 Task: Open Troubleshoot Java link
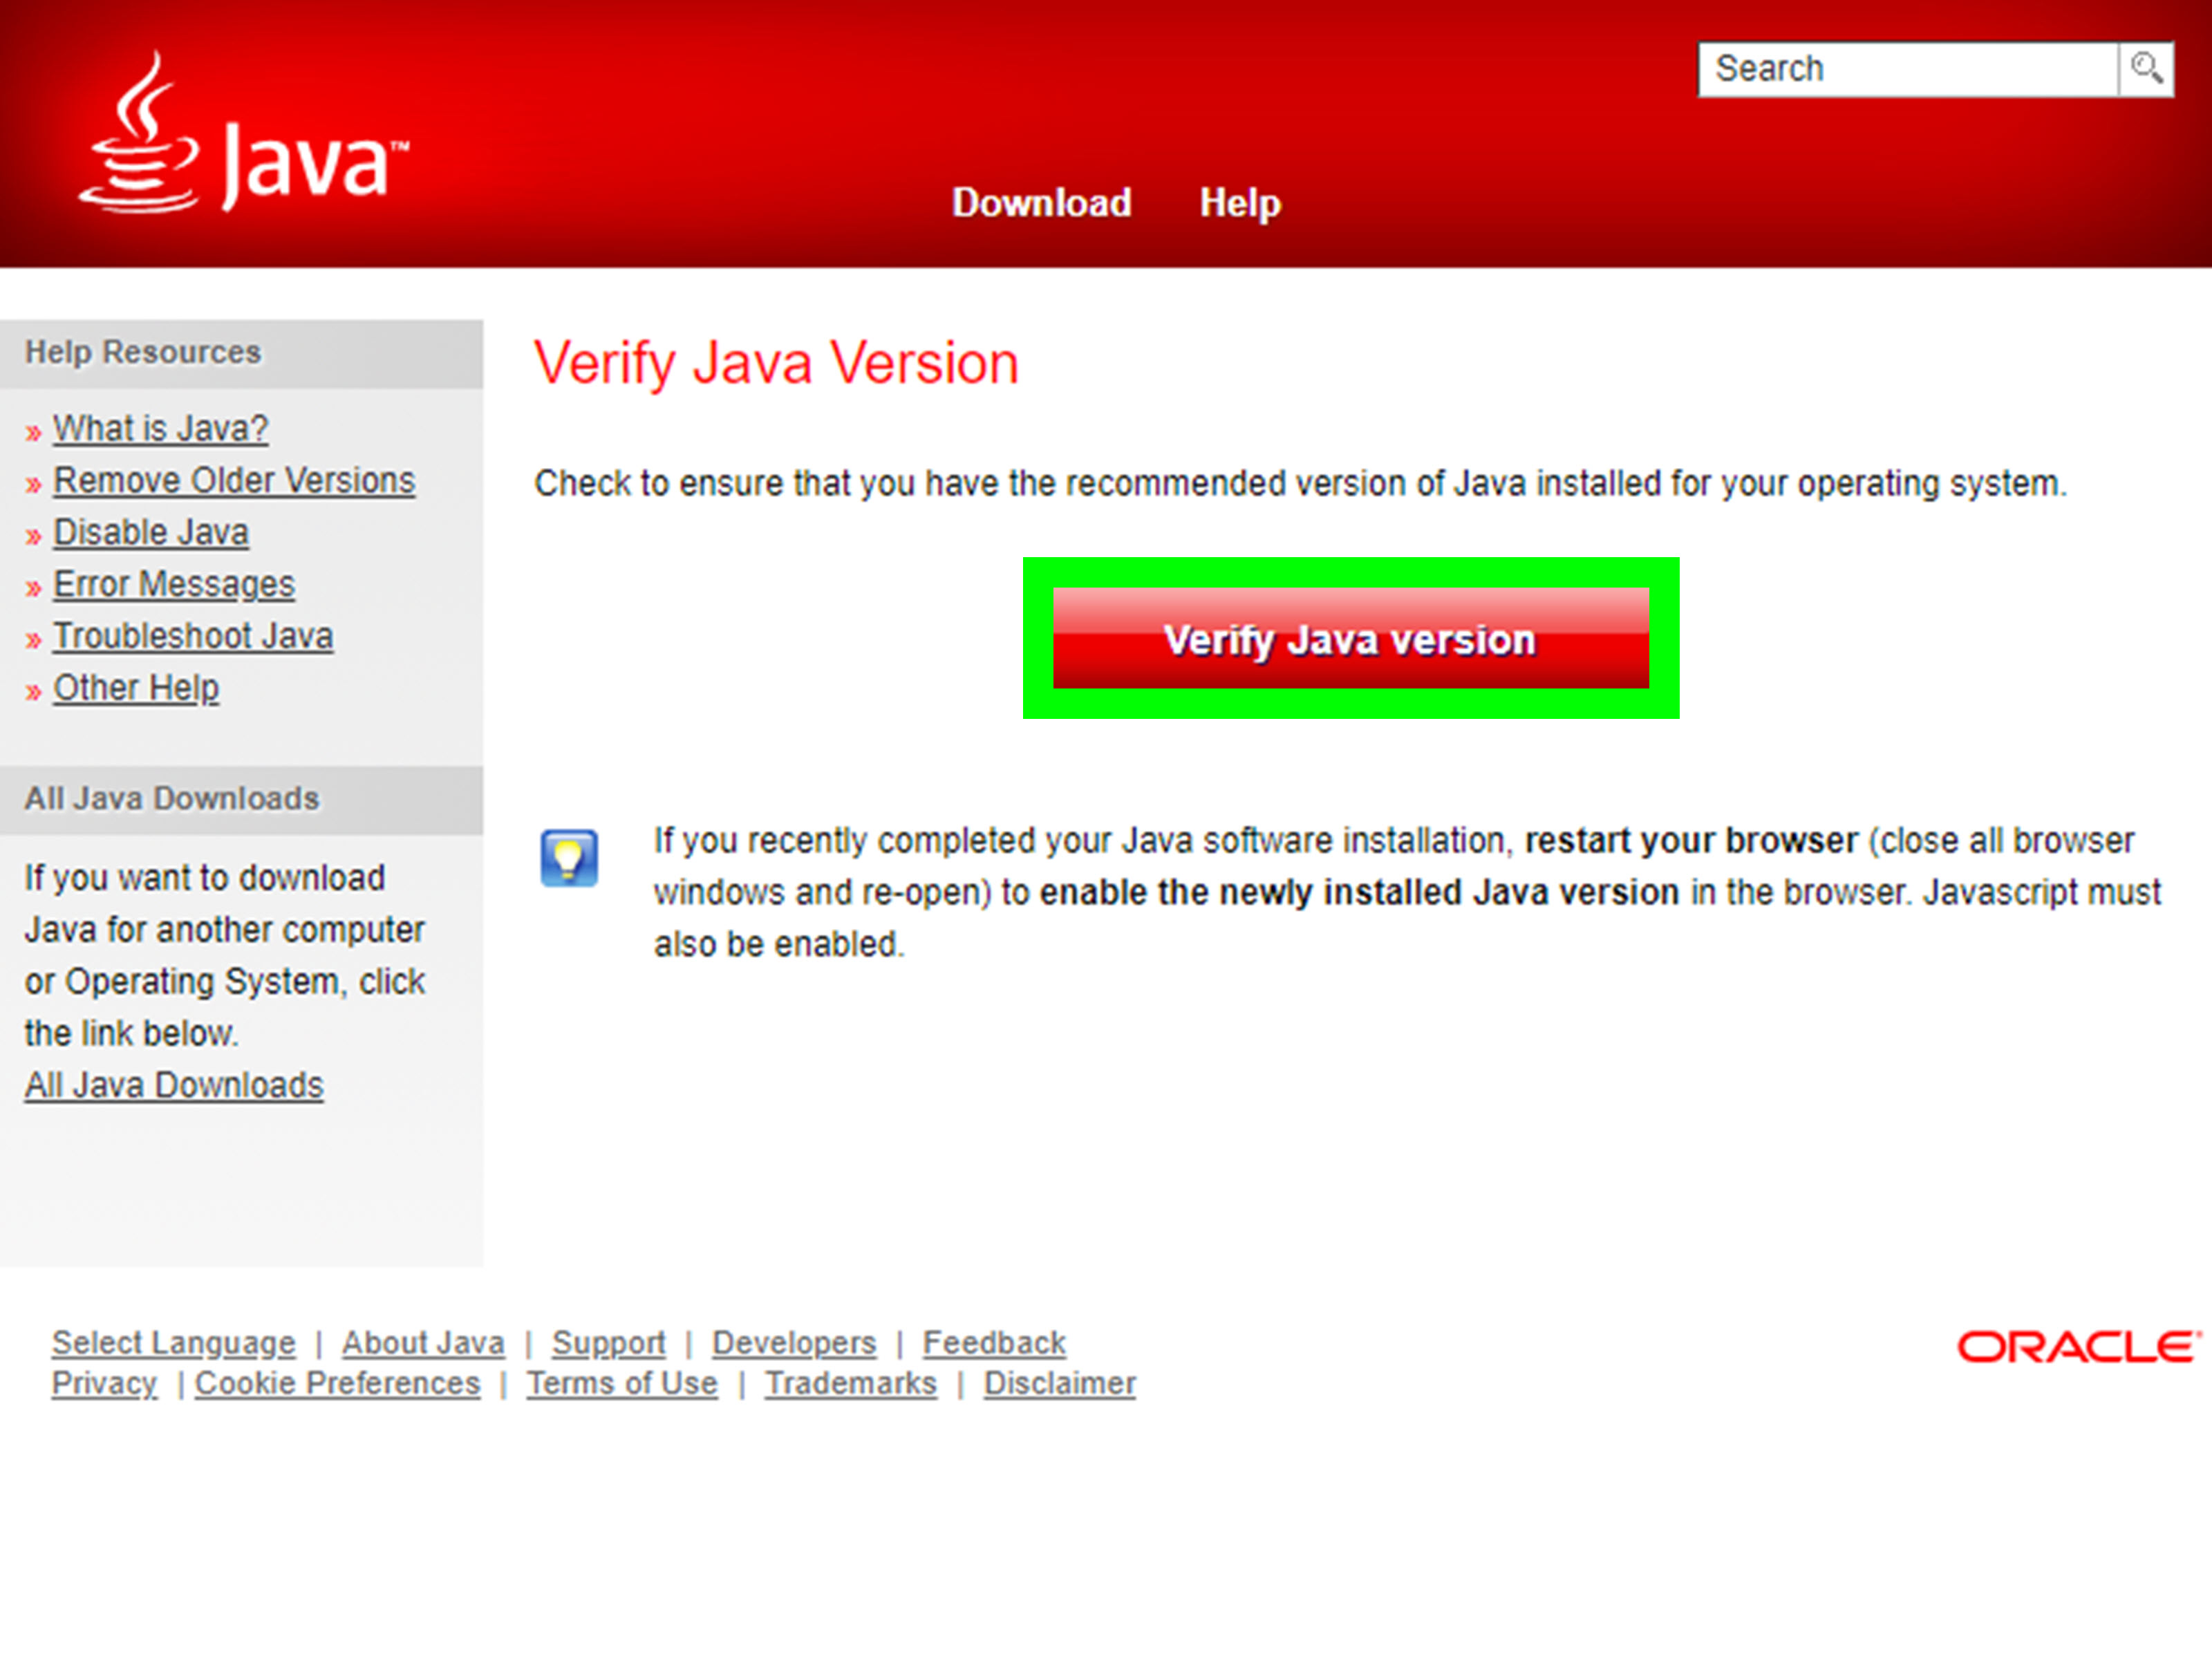192,637
